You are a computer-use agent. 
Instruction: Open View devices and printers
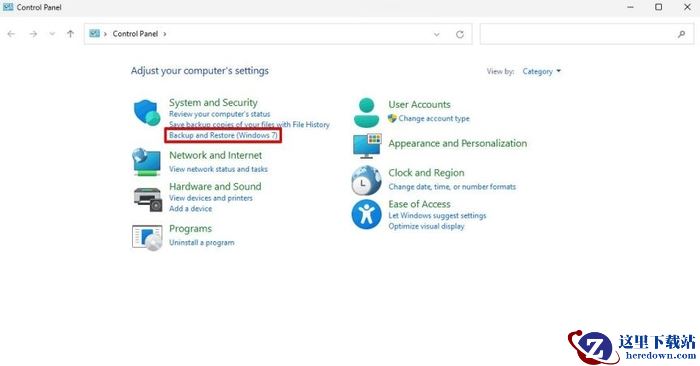pyautogui.click(x=211, y=198)
